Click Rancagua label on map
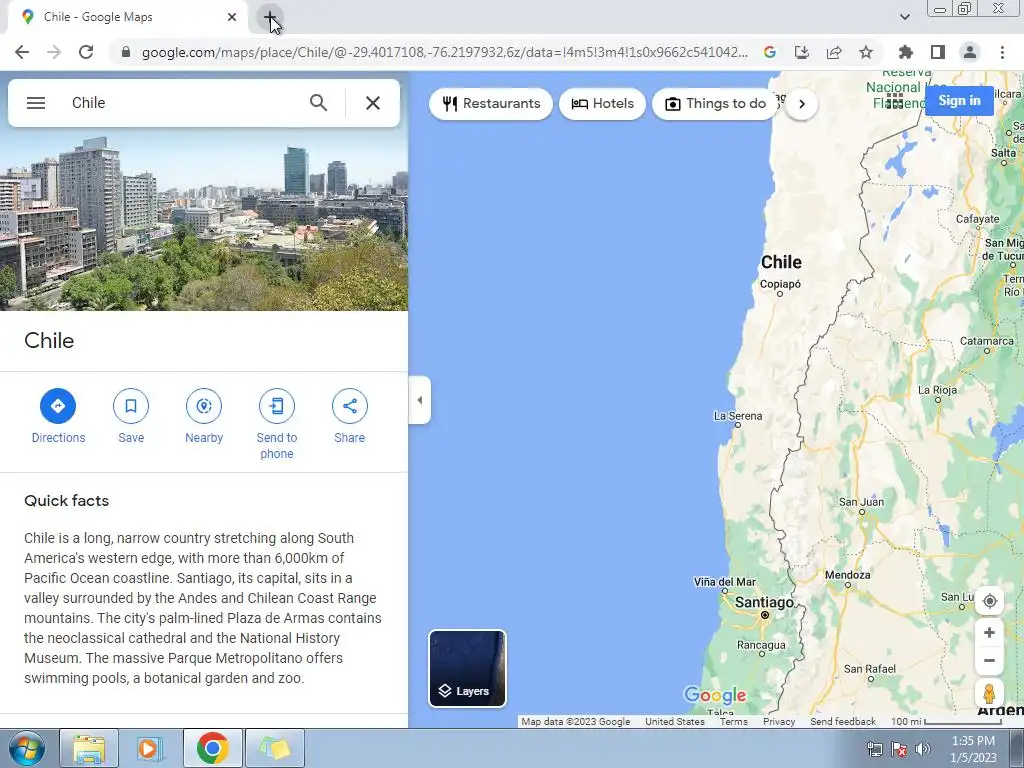This screenshot has height=768, width=1024. (x=761, y=645)
